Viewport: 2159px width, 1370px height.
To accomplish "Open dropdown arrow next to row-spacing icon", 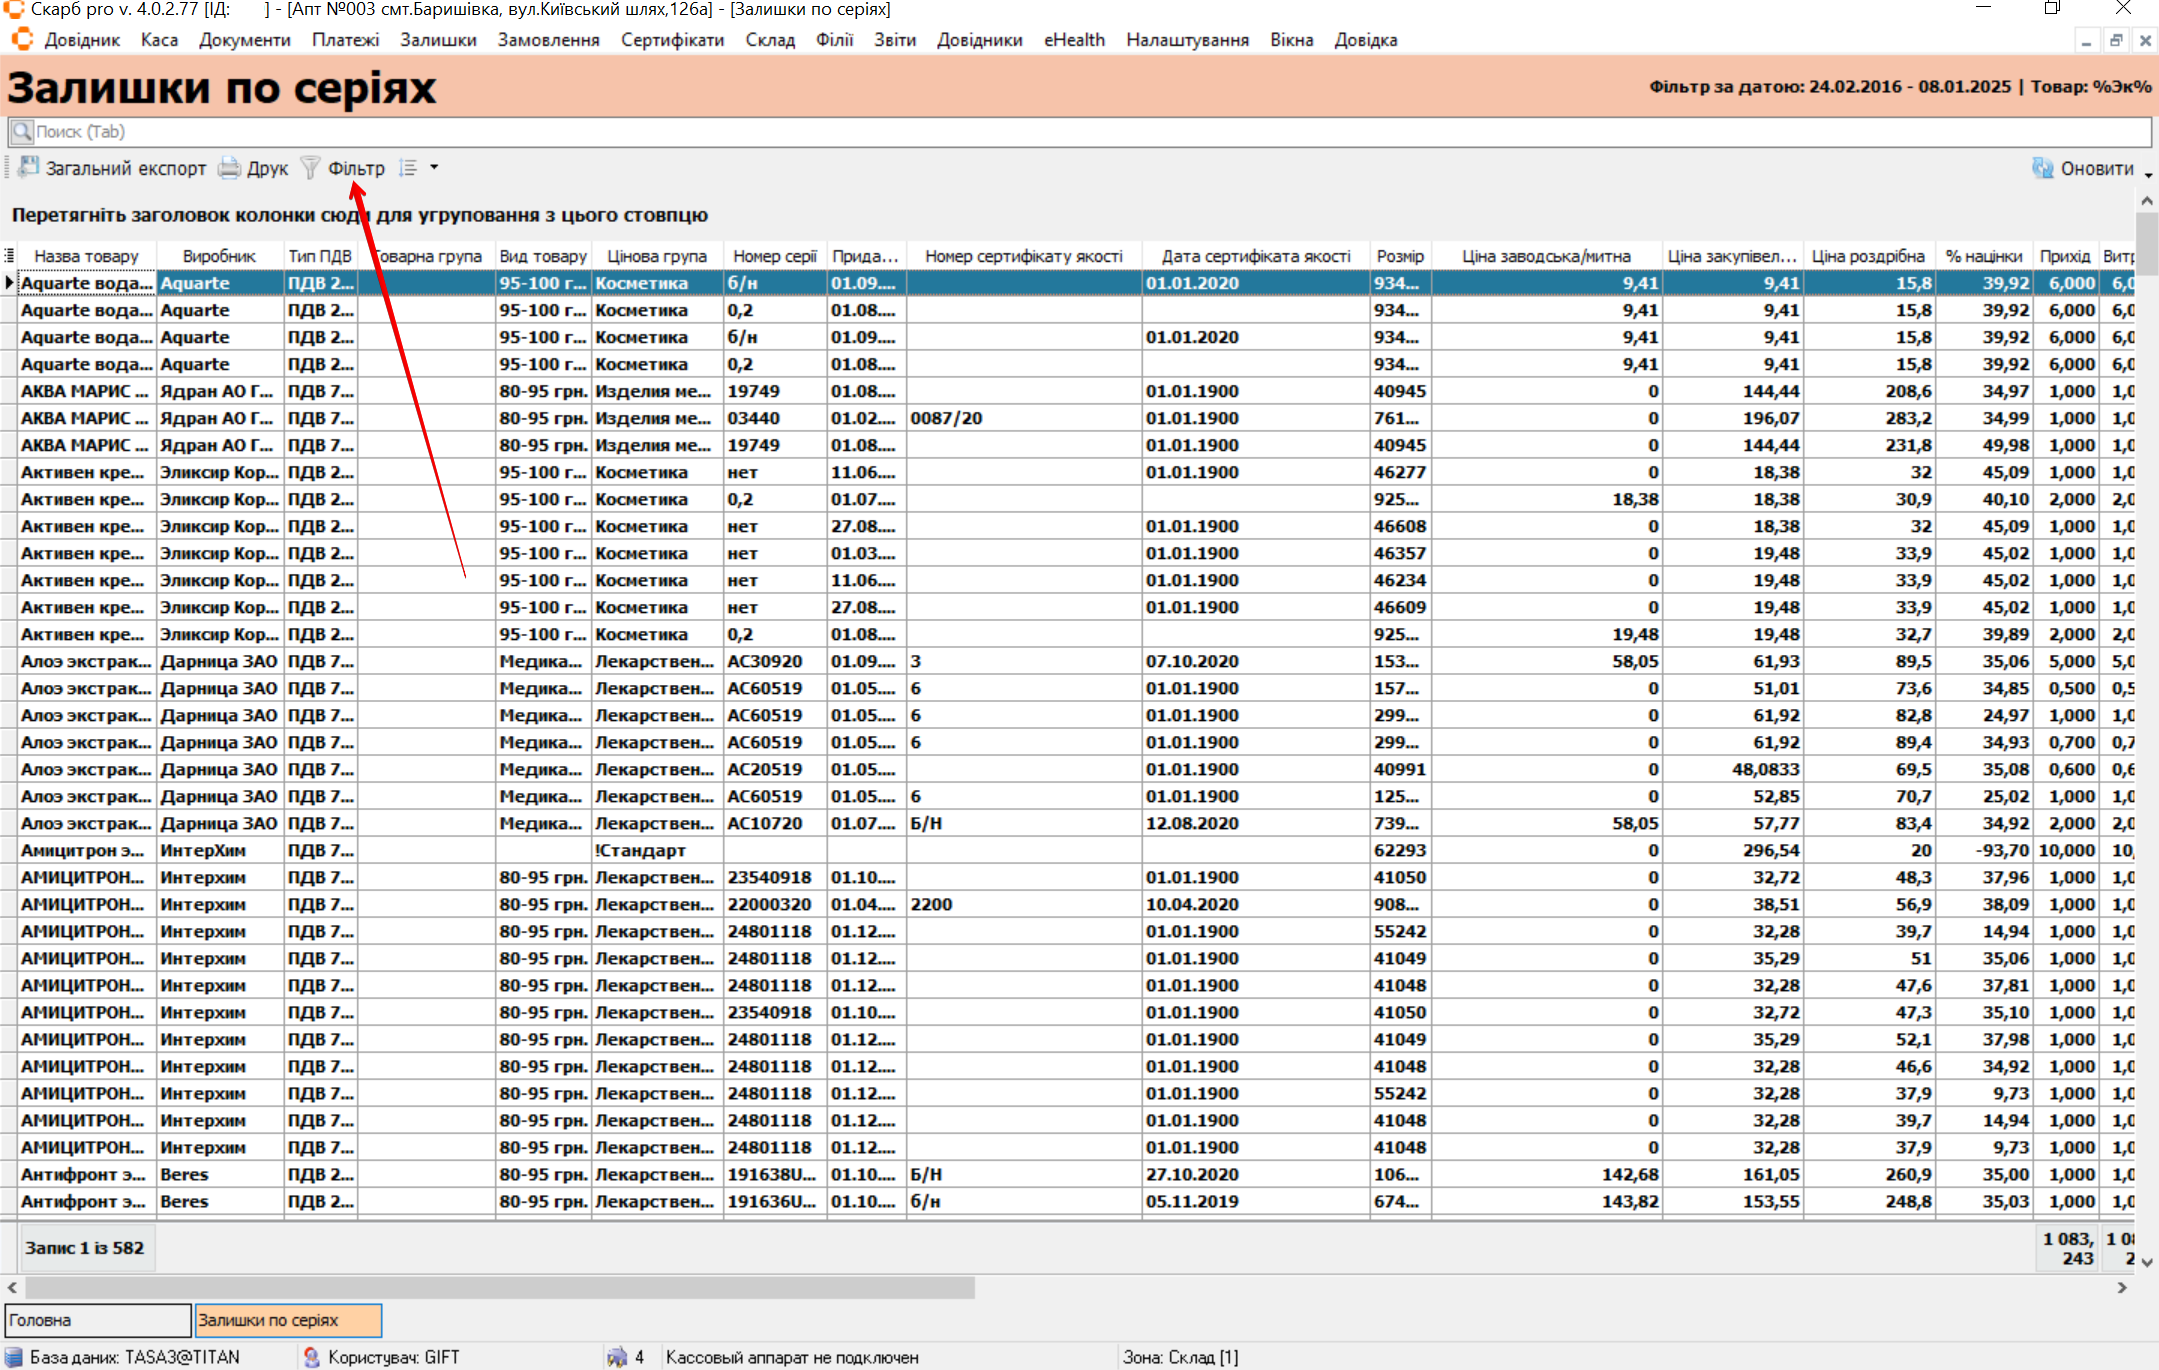I will click(434, 168).
